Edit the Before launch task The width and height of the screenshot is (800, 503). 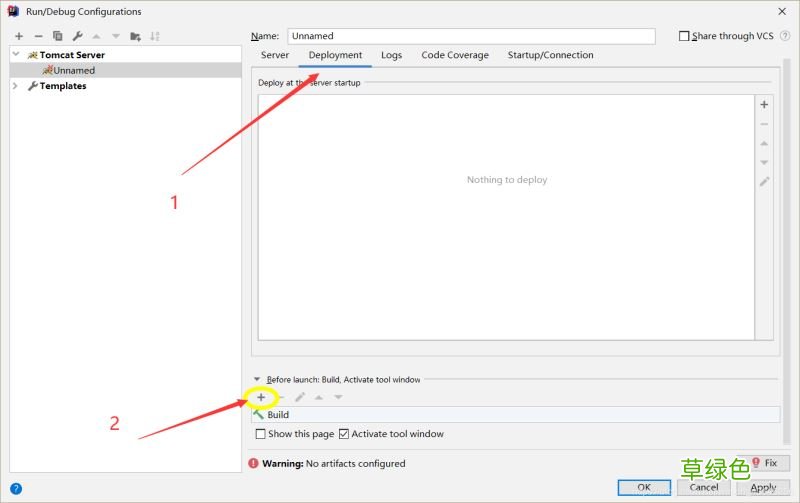click(300, 397)
